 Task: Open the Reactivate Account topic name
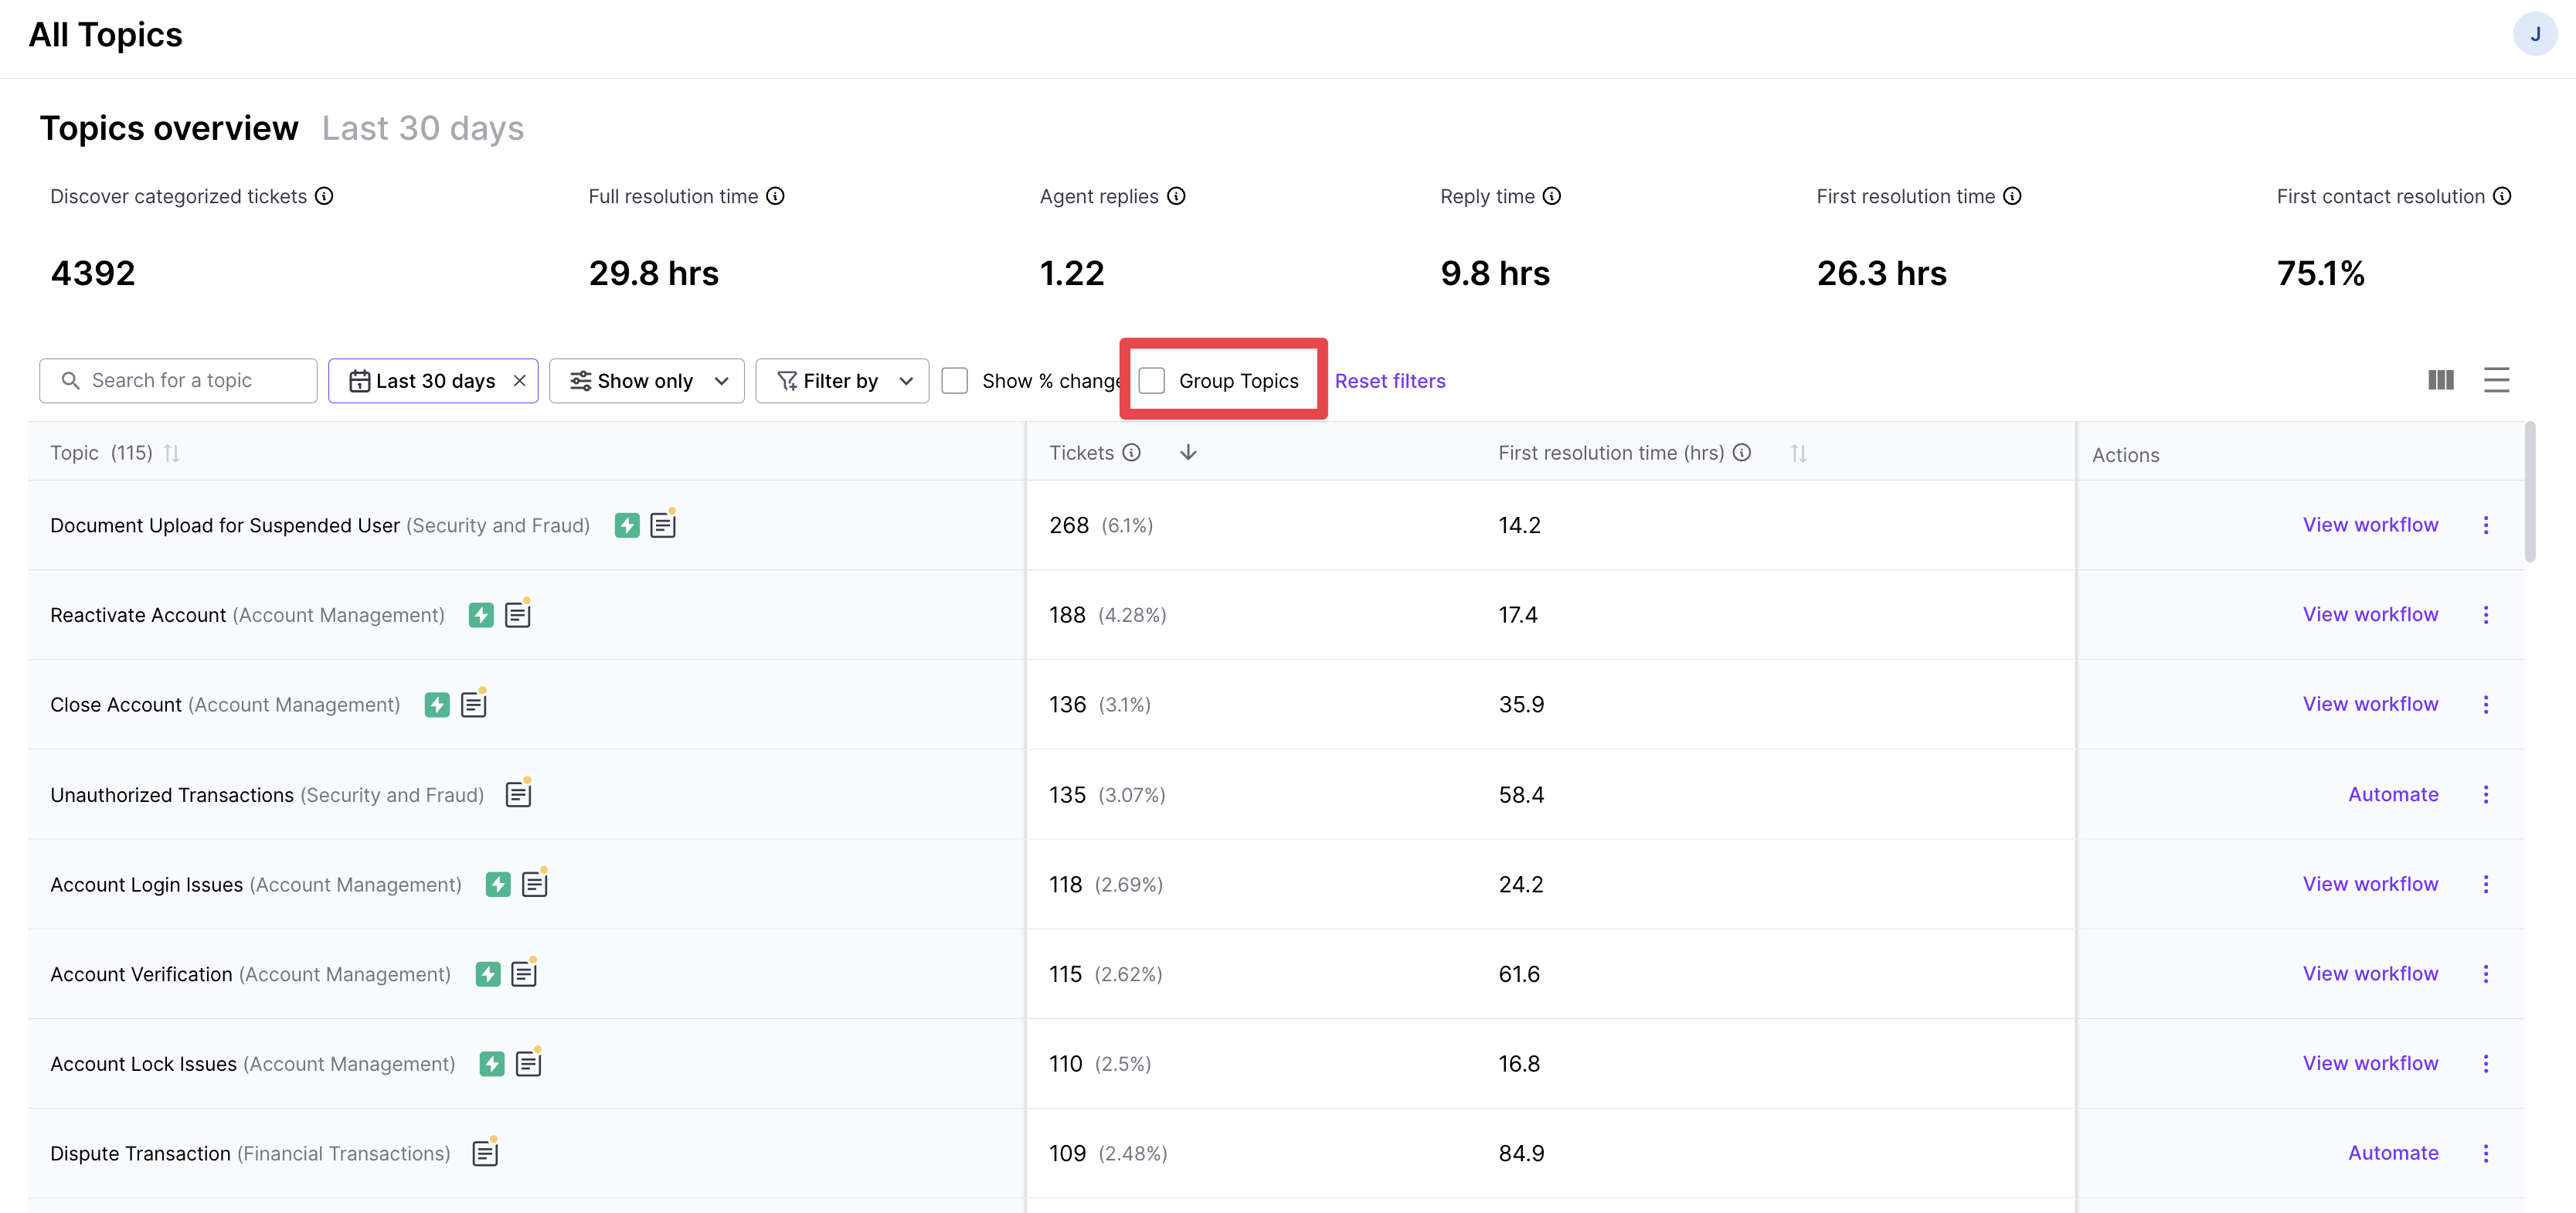click(x=138, y=615)
